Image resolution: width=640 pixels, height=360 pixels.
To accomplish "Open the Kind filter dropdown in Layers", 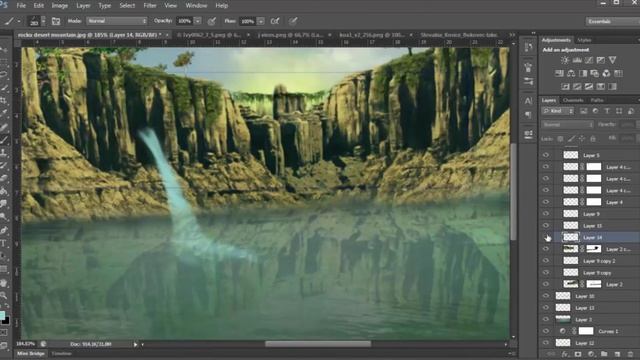I will [x=558, y=111].
